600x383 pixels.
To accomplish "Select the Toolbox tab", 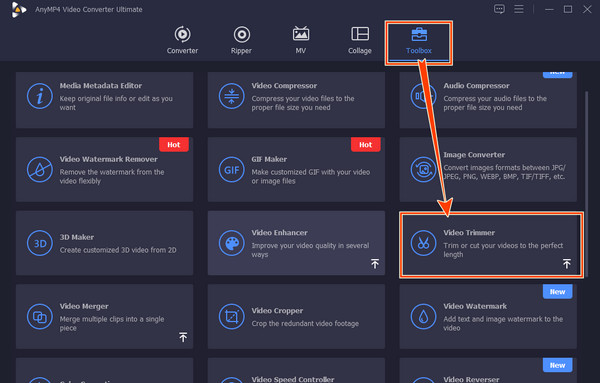I will [419, 40].
